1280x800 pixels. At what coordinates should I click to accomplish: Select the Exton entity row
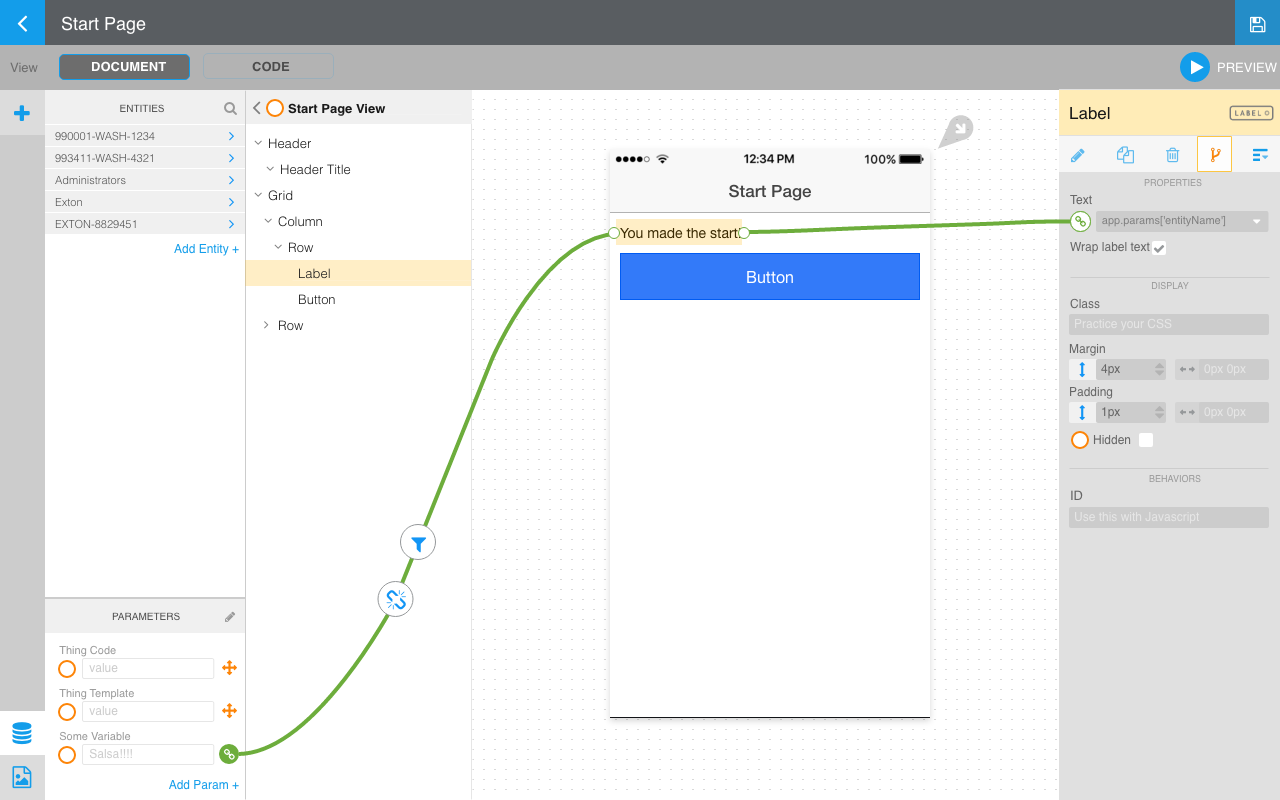coord(145,202)
